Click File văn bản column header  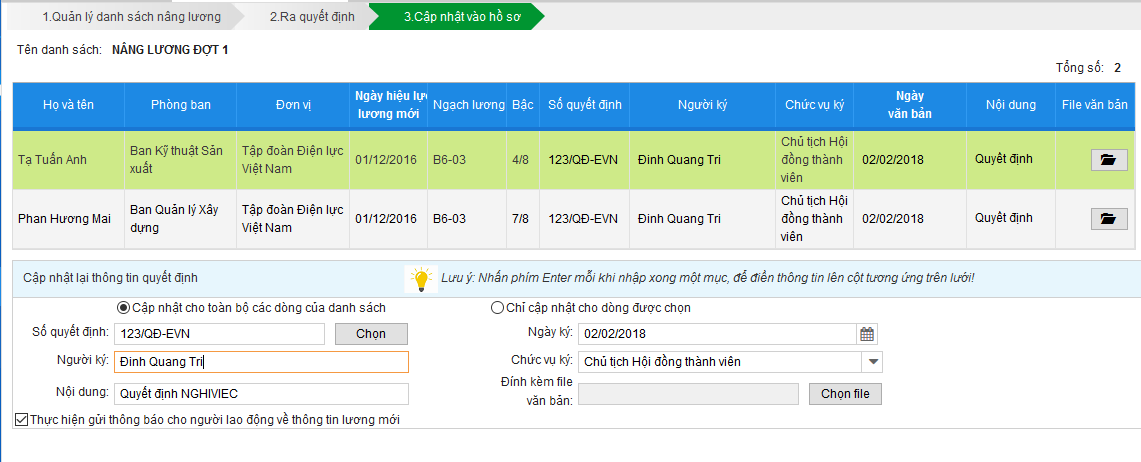(x=1095, y=105)
